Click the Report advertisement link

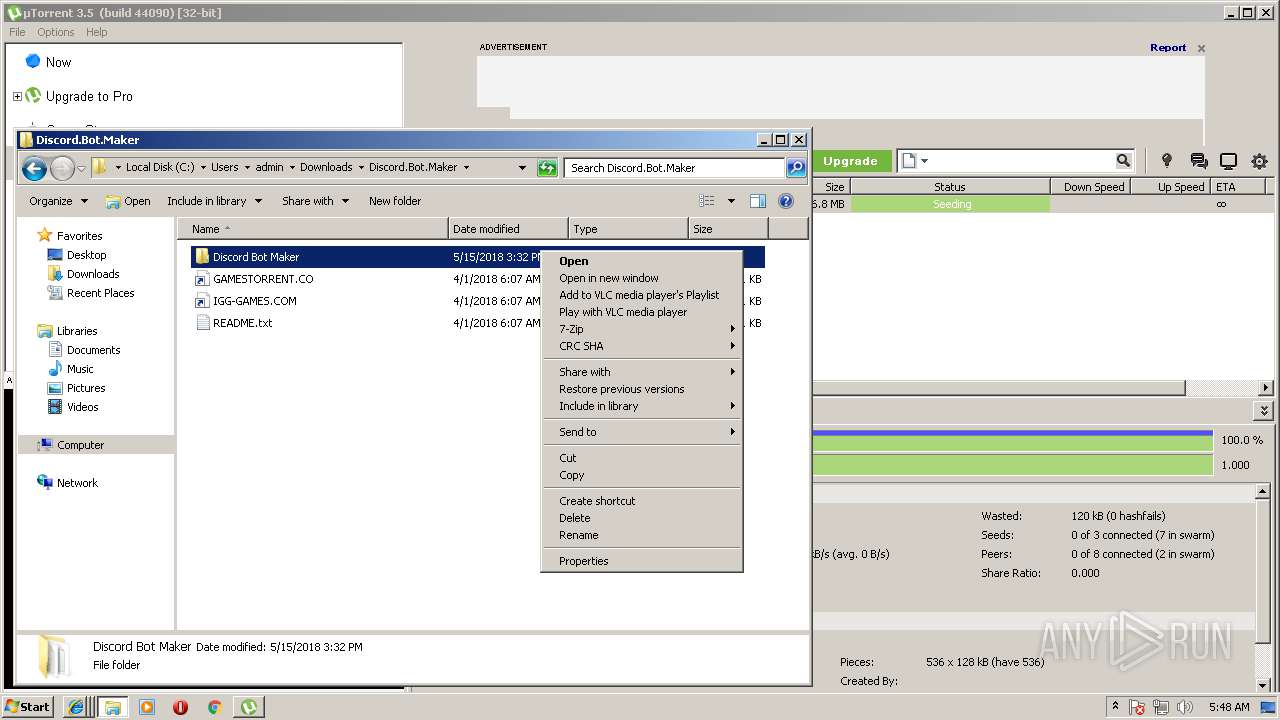[x=1168, y=47]
